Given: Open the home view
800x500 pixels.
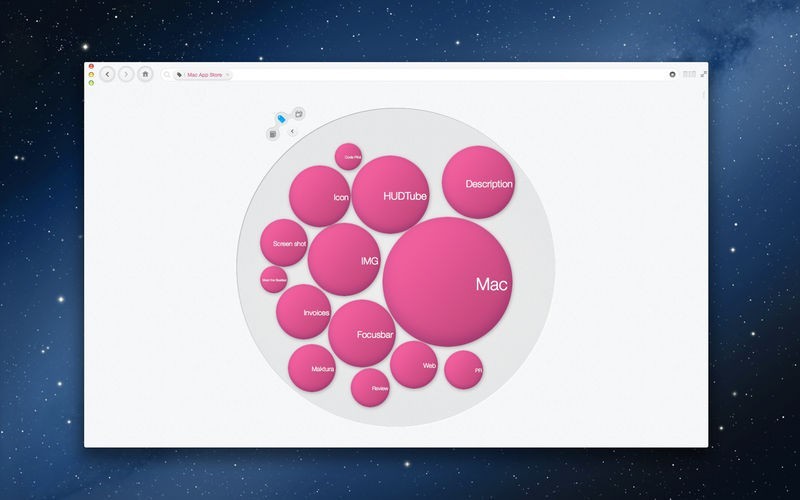Looking at the screenshot, I should tap(145, 74).
